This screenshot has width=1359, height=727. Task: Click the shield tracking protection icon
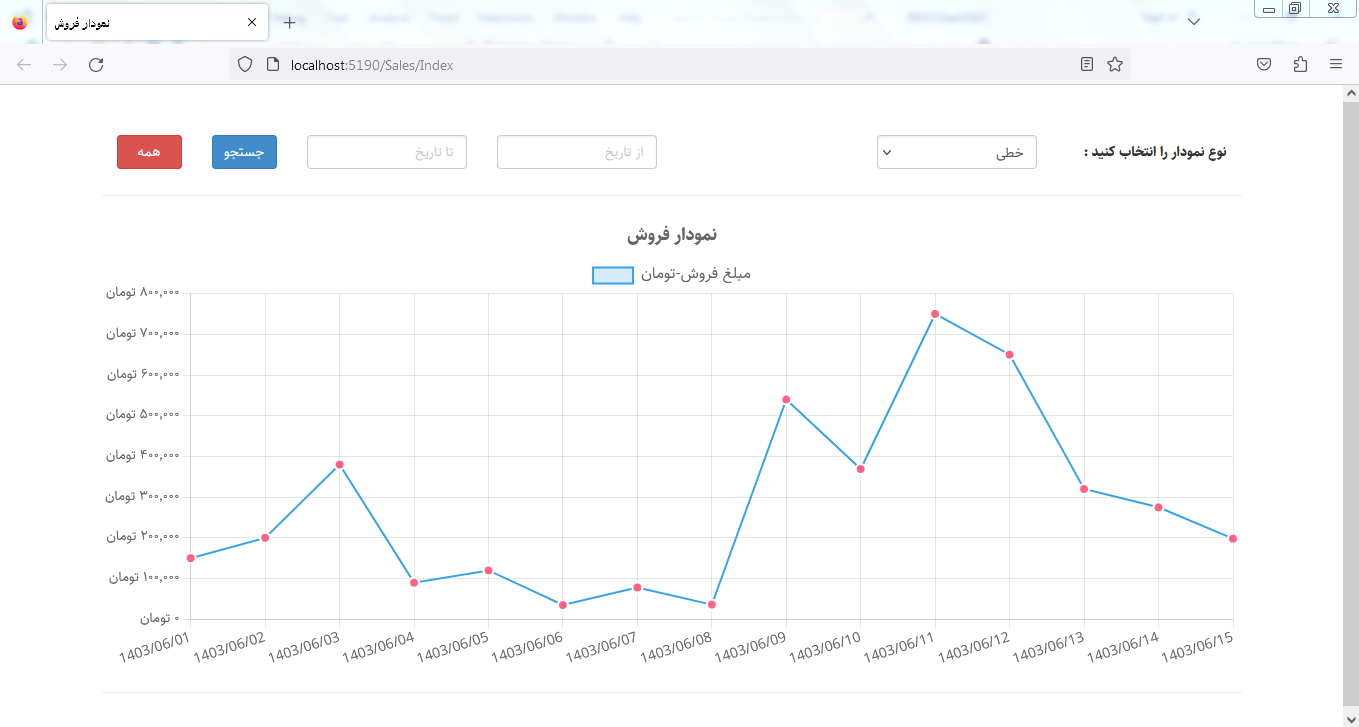(x=245, y=65)
